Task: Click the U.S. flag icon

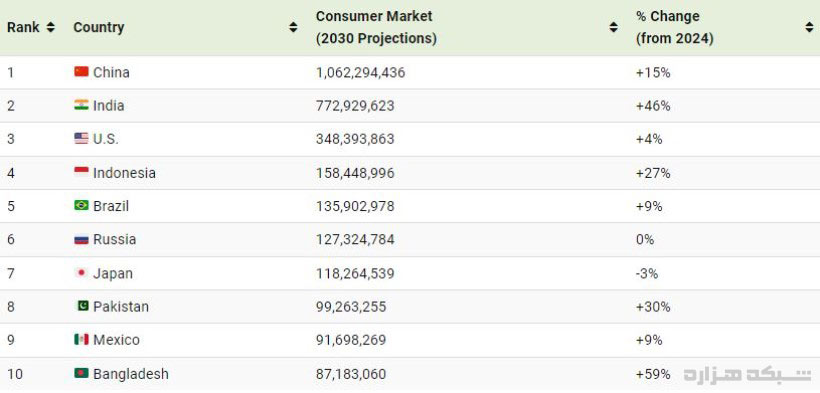Action: pyautogui.click(x=81, y=139)
